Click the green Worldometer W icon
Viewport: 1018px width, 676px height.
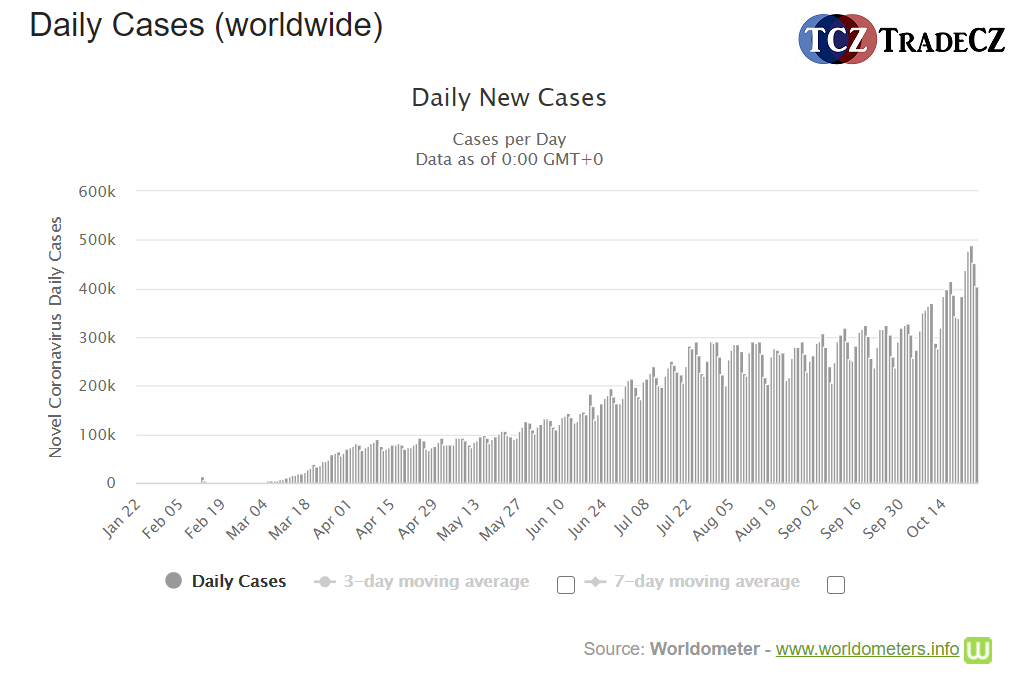click(977, 649)
